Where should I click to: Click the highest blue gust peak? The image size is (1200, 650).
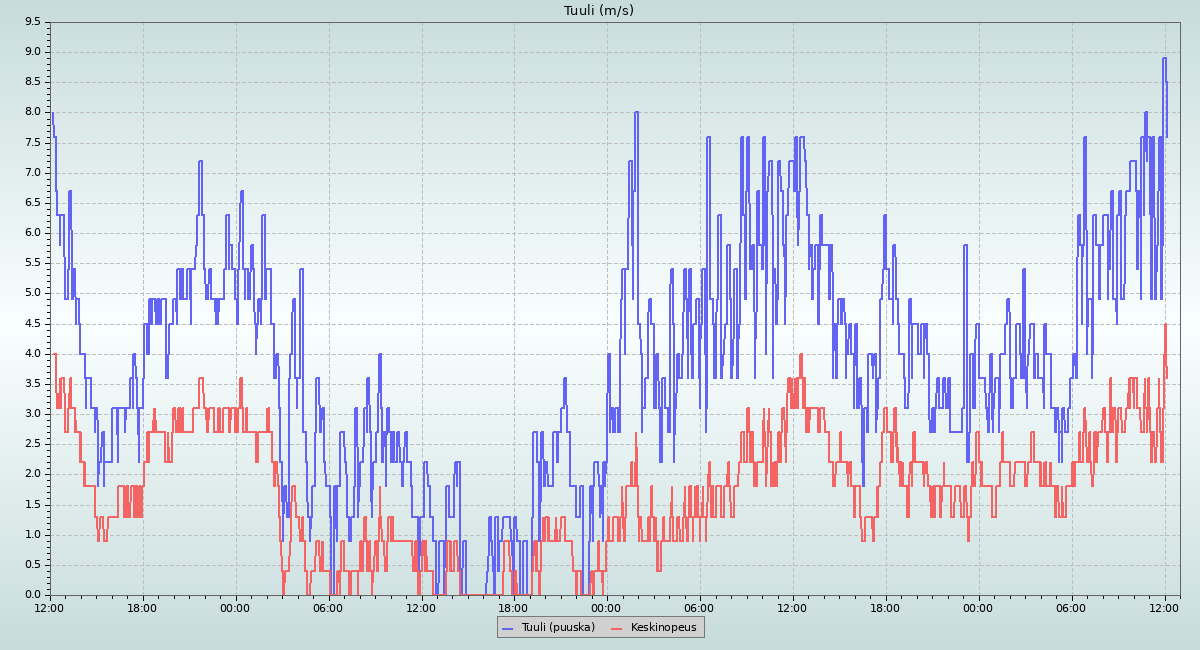click(1164, 58)
